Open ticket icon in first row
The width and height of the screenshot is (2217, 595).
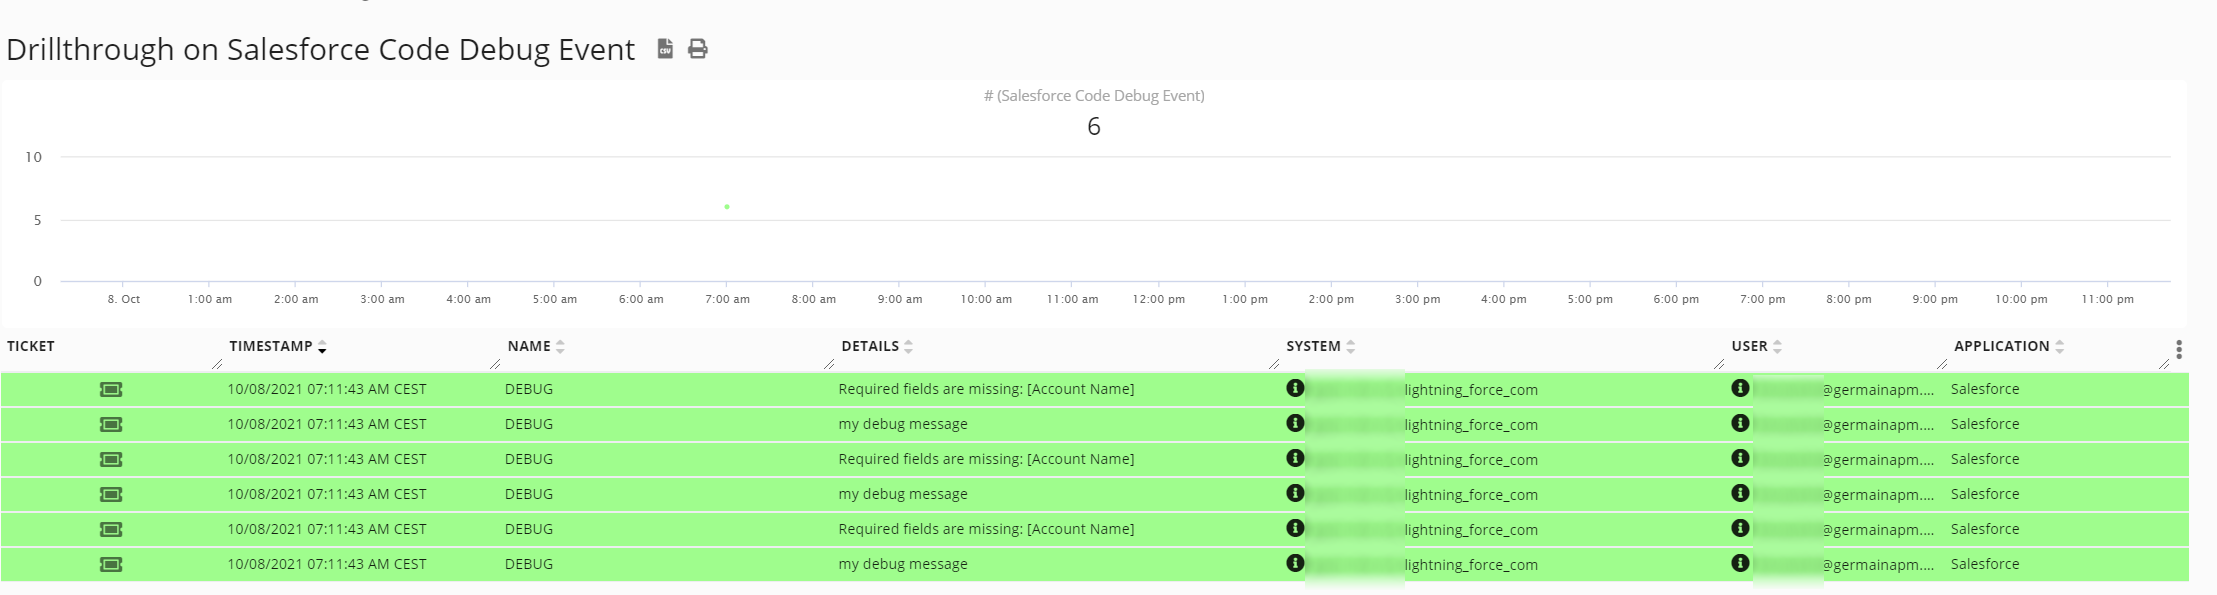[111, 389]
